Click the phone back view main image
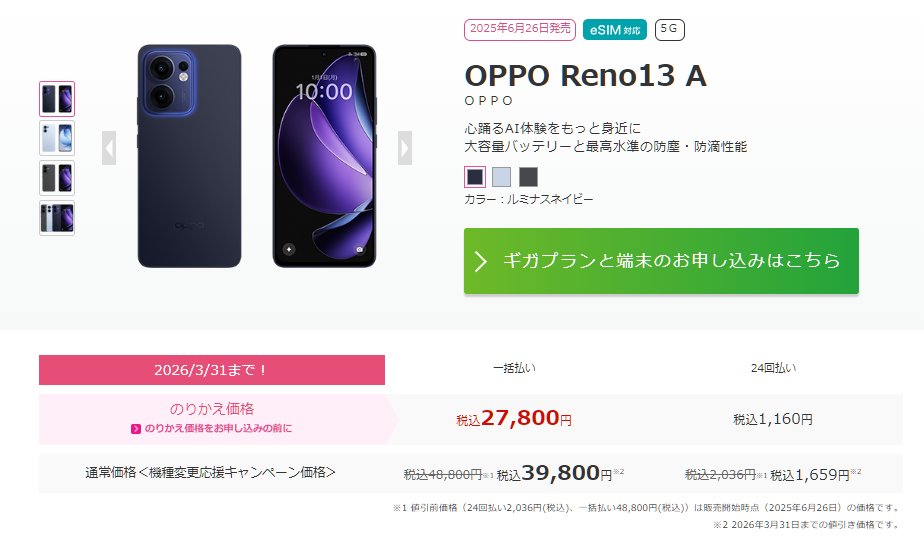This screenshot has height=549, width=924. (x=190, y=156)
